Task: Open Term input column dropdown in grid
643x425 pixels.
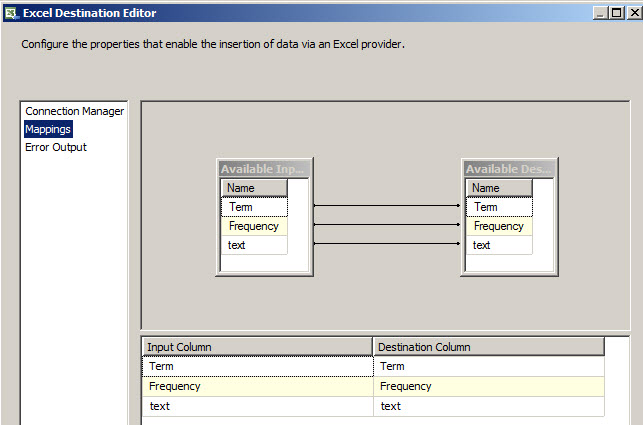Action: click(x=257, y=367)
